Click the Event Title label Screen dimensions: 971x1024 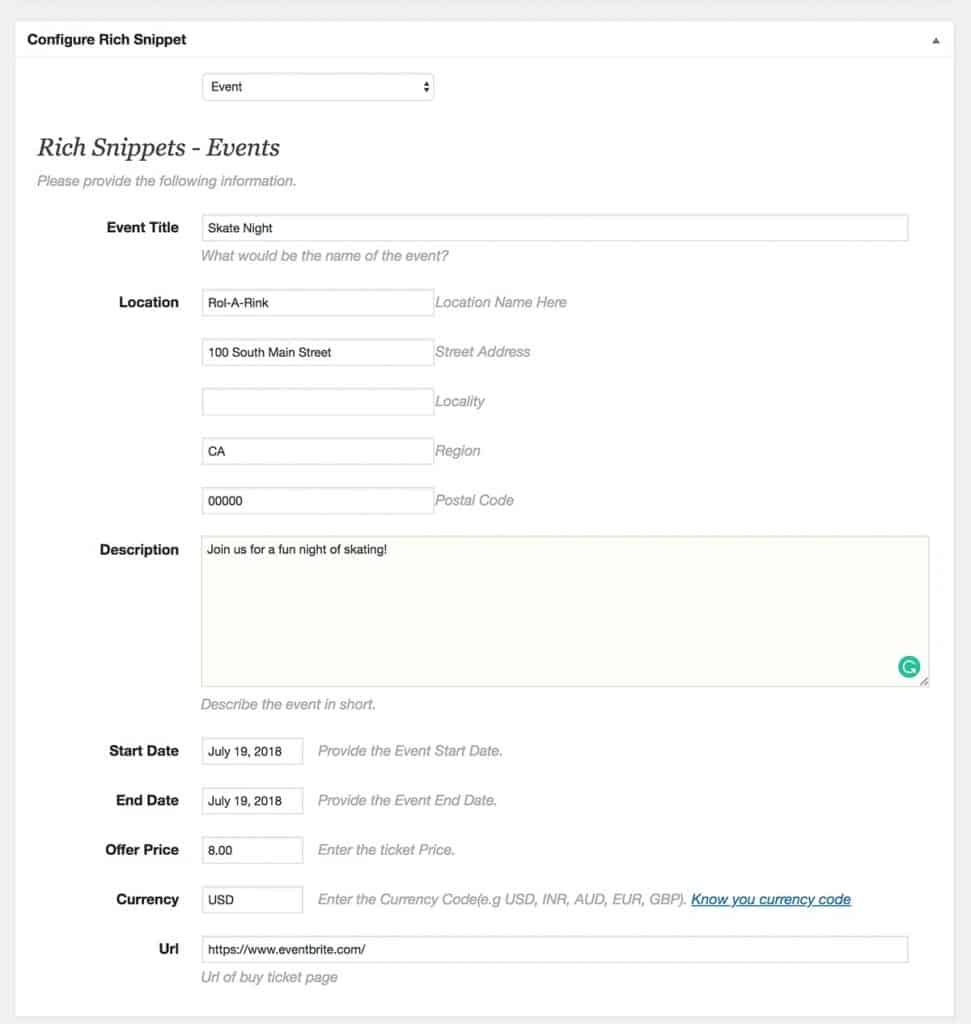tap(142, 227)
